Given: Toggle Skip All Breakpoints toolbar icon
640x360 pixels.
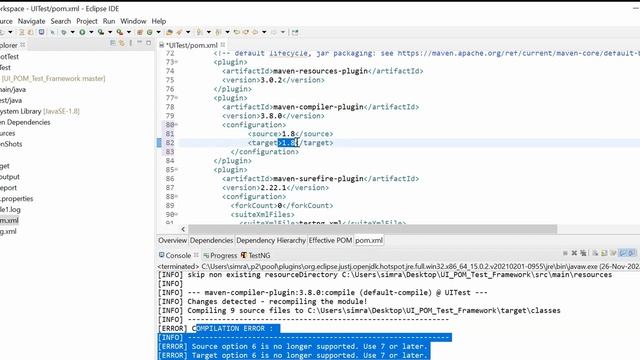Looking at the screenshot, I should (x=53, y=32).
